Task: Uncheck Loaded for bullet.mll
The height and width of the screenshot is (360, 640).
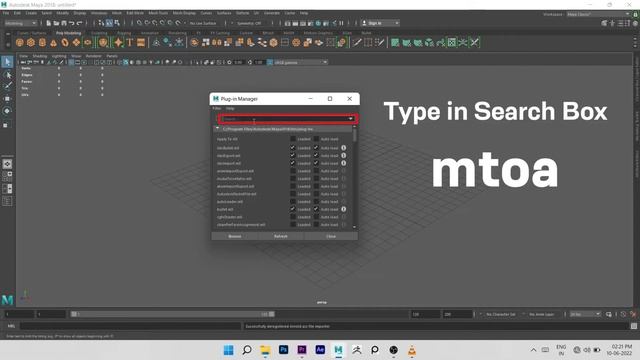Action: (293, 209)
